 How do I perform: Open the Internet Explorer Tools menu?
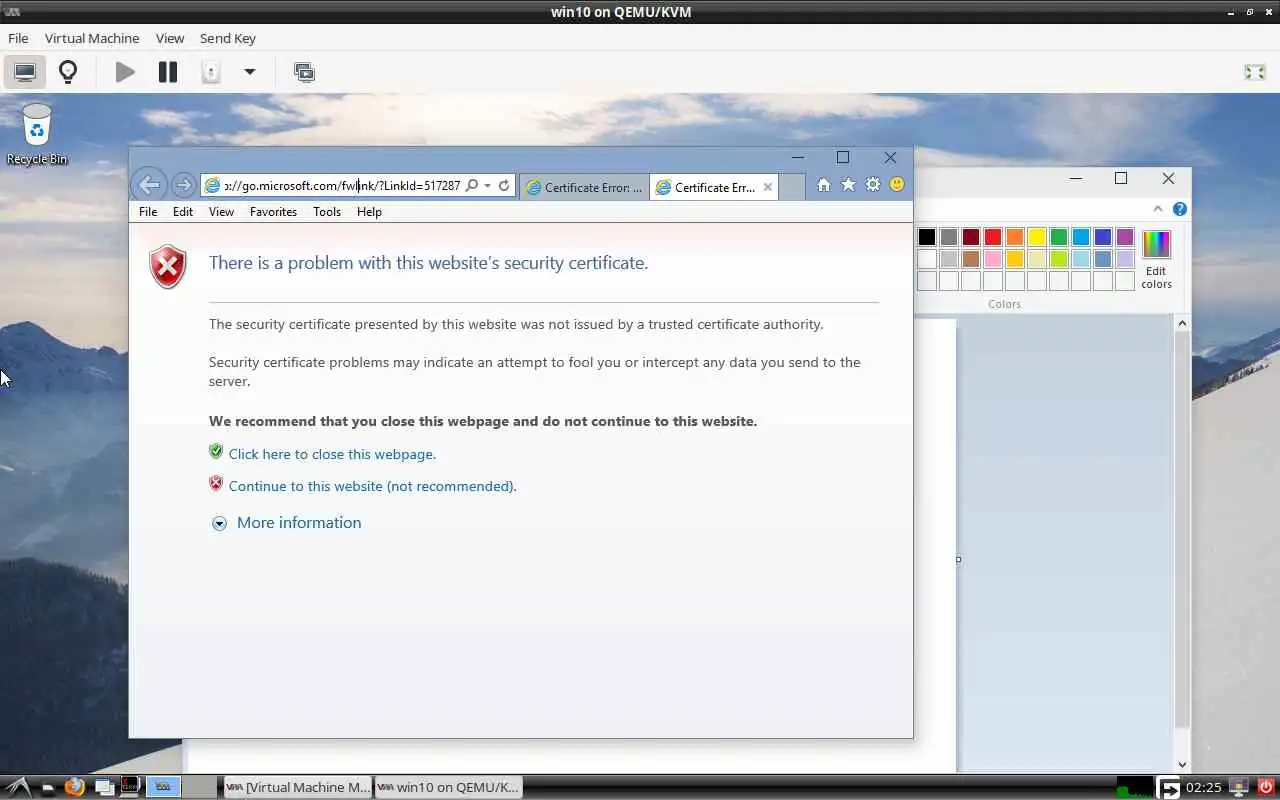(327, 212)
